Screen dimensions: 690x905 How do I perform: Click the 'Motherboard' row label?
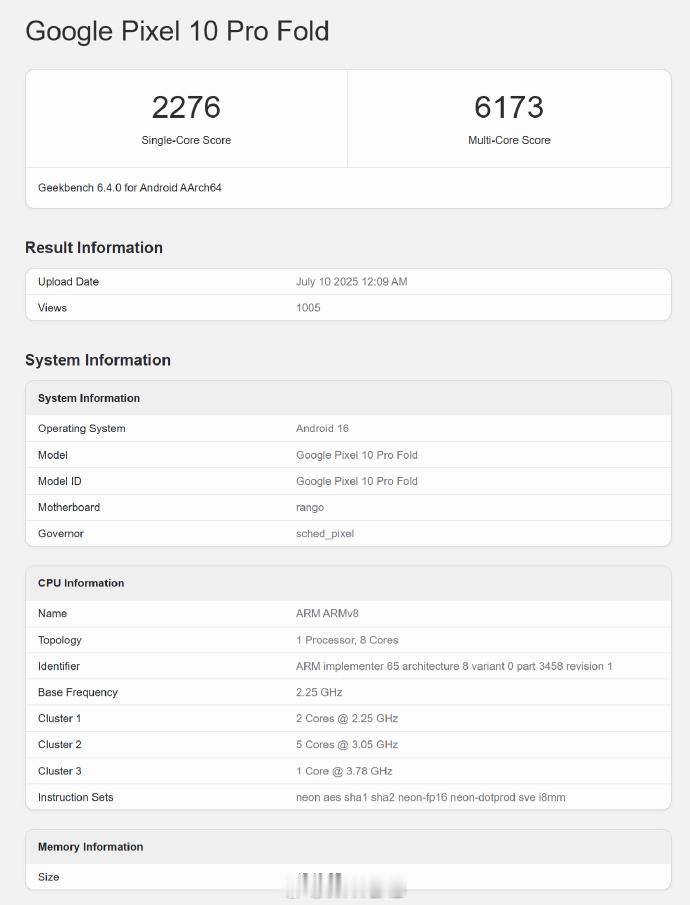tap(69, 507)
